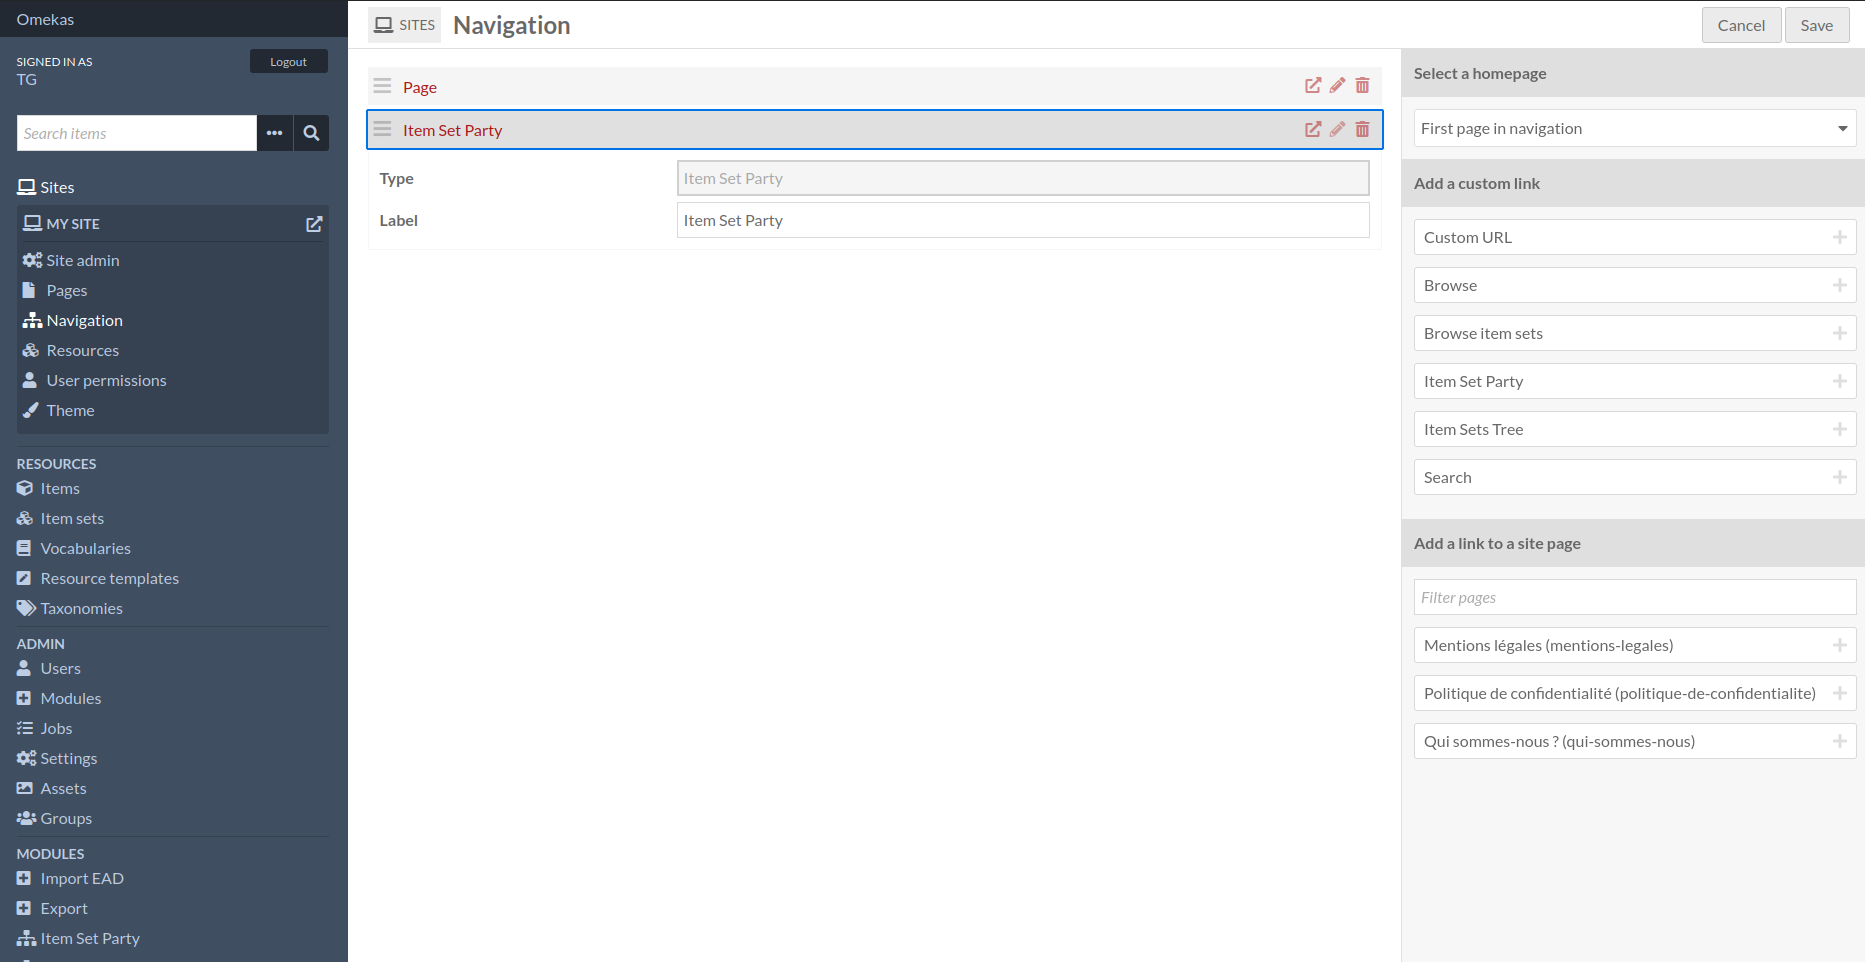Open advanced search ellipsis button
The width and height of the screenshot is (1865, 962).
pos(275,133)
